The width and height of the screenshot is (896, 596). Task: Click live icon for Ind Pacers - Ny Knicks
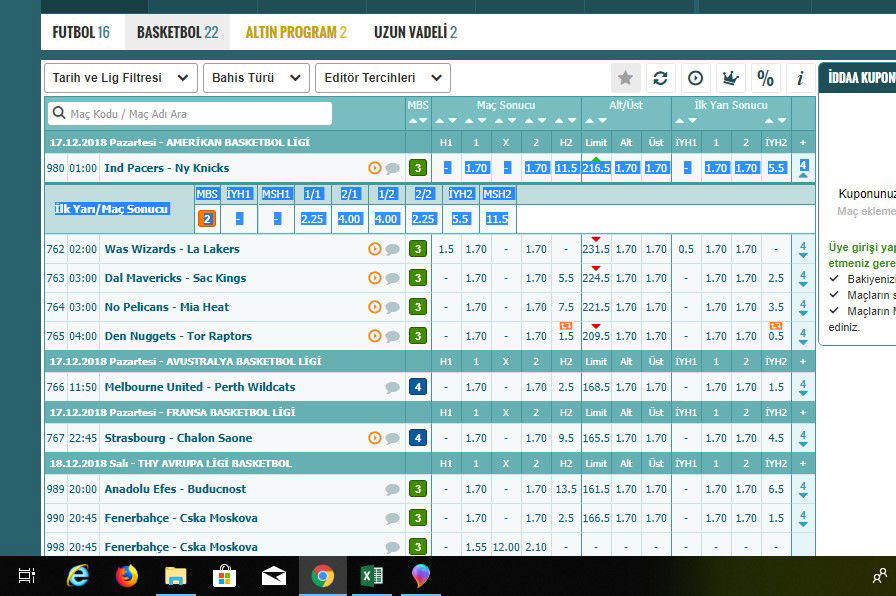click(x=374, y=168)
